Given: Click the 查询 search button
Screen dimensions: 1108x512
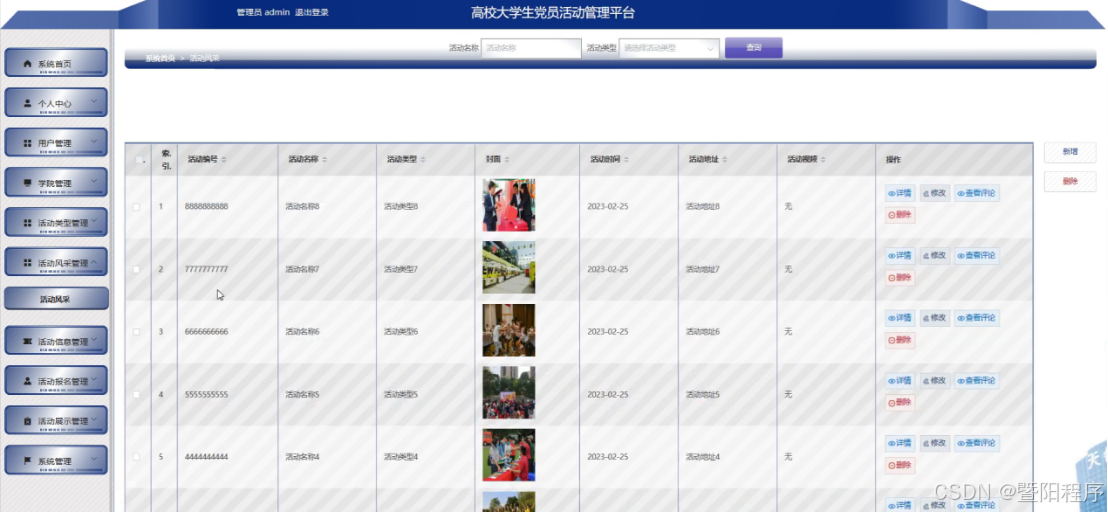Looking at the screenshot, I should click(x=753, y=47).
